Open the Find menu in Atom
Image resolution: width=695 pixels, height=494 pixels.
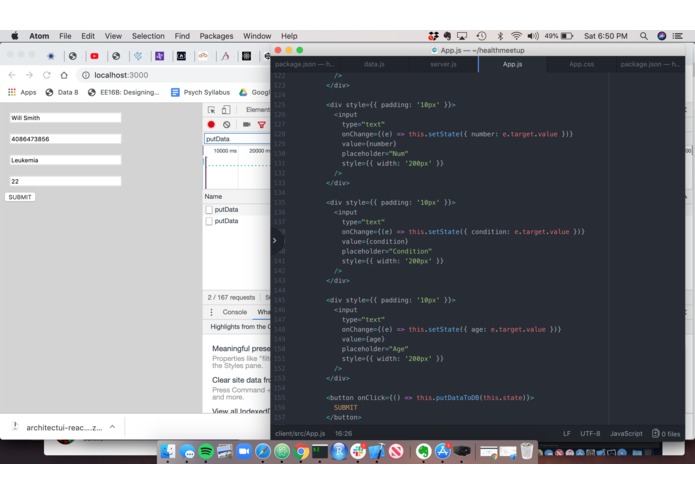point(182,36)
